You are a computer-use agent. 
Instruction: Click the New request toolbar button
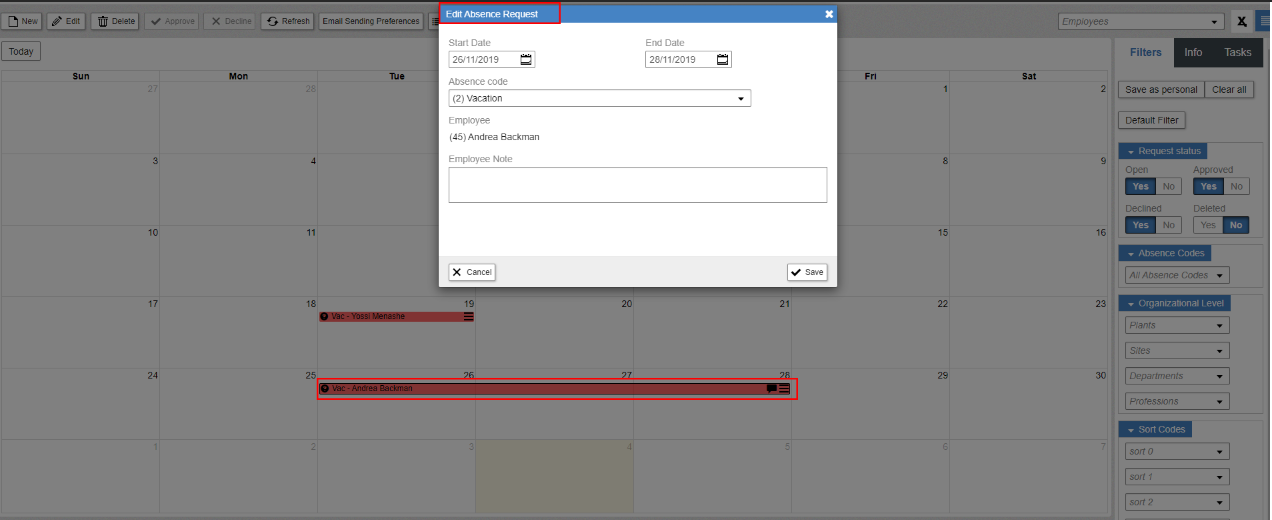coord(23,21)
